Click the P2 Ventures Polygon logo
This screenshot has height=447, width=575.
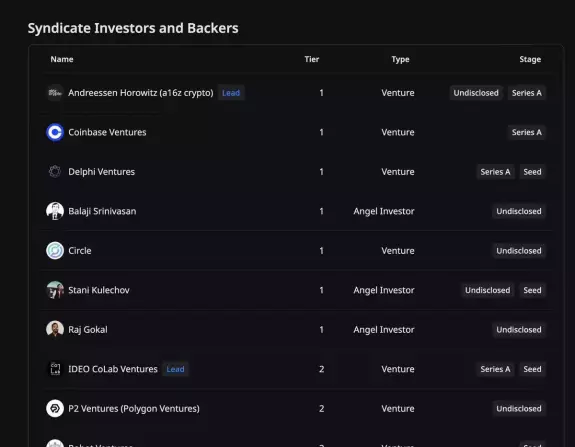55,408
